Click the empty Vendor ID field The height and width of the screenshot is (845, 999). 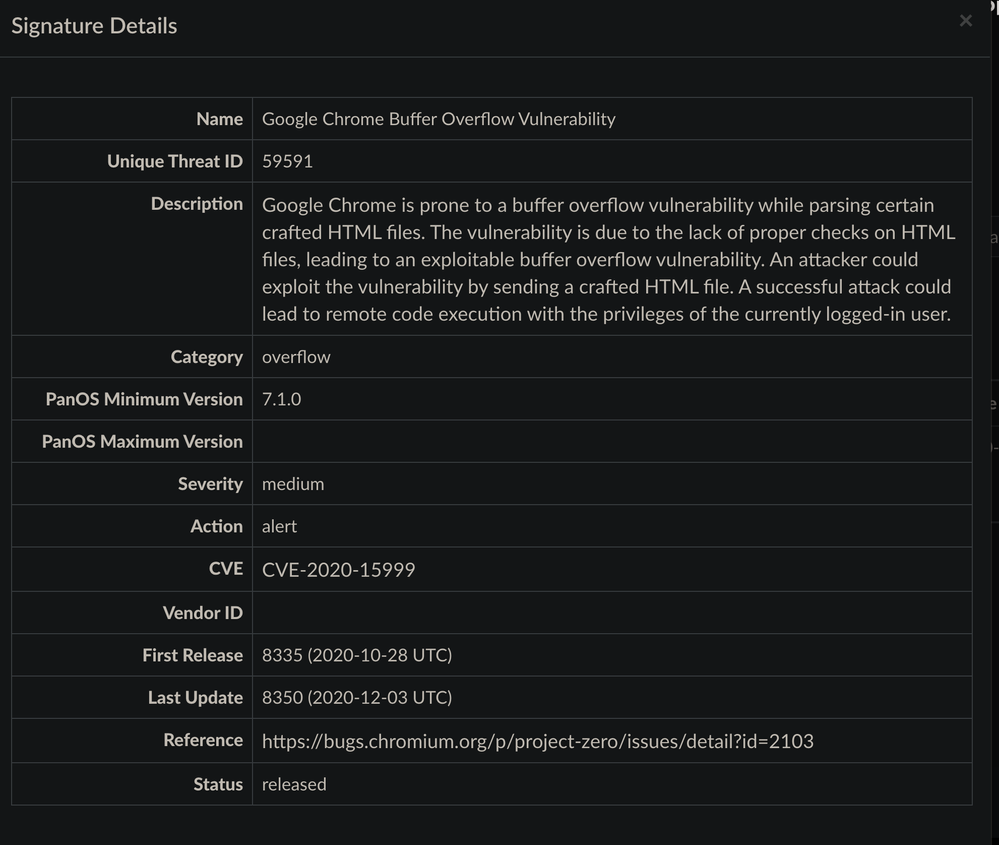[611, 613]
